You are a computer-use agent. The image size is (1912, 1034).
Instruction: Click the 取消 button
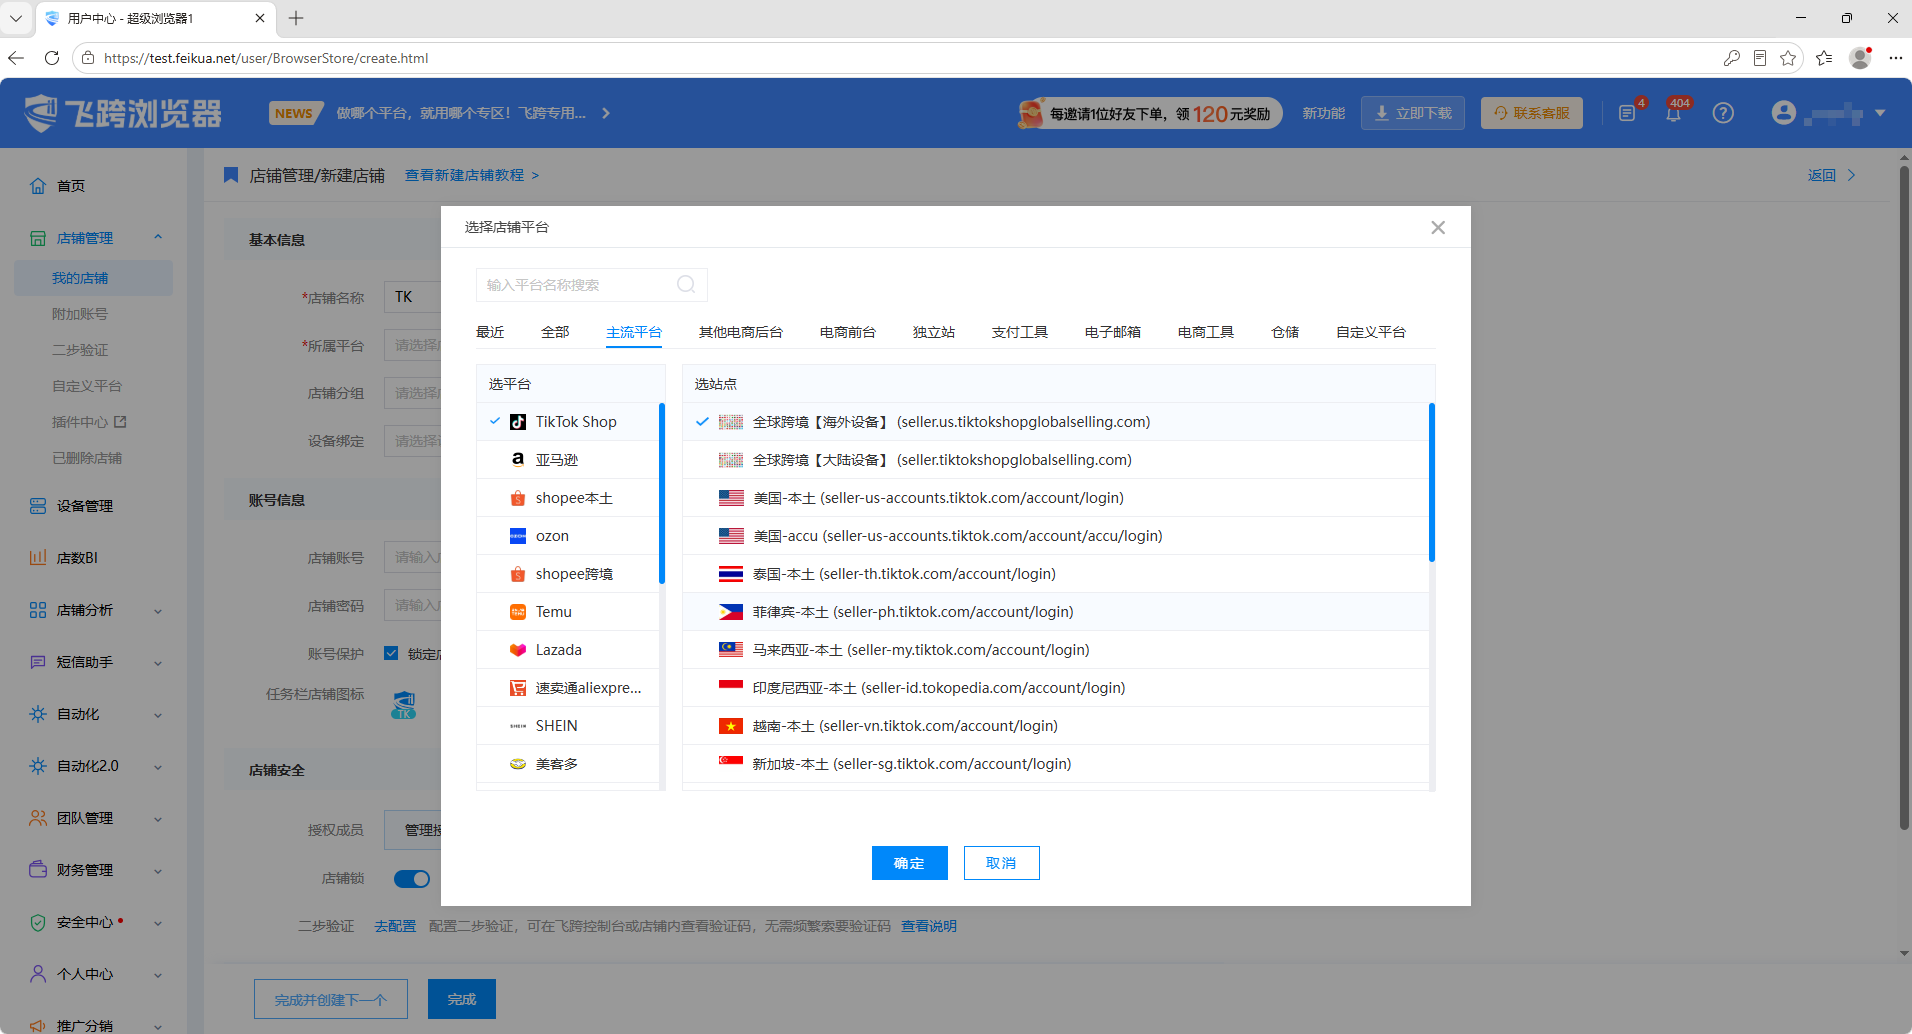(1002, 863)
